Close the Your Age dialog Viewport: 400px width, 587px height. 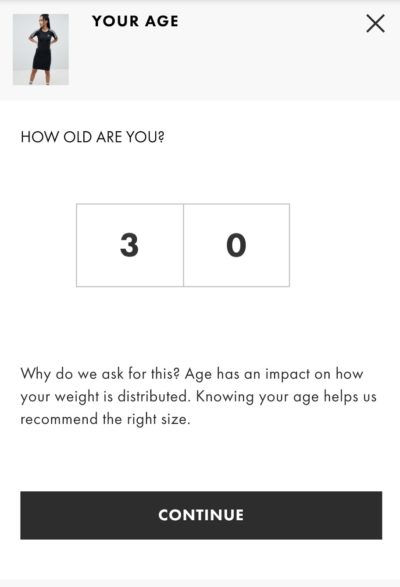(x=375, y=24)
